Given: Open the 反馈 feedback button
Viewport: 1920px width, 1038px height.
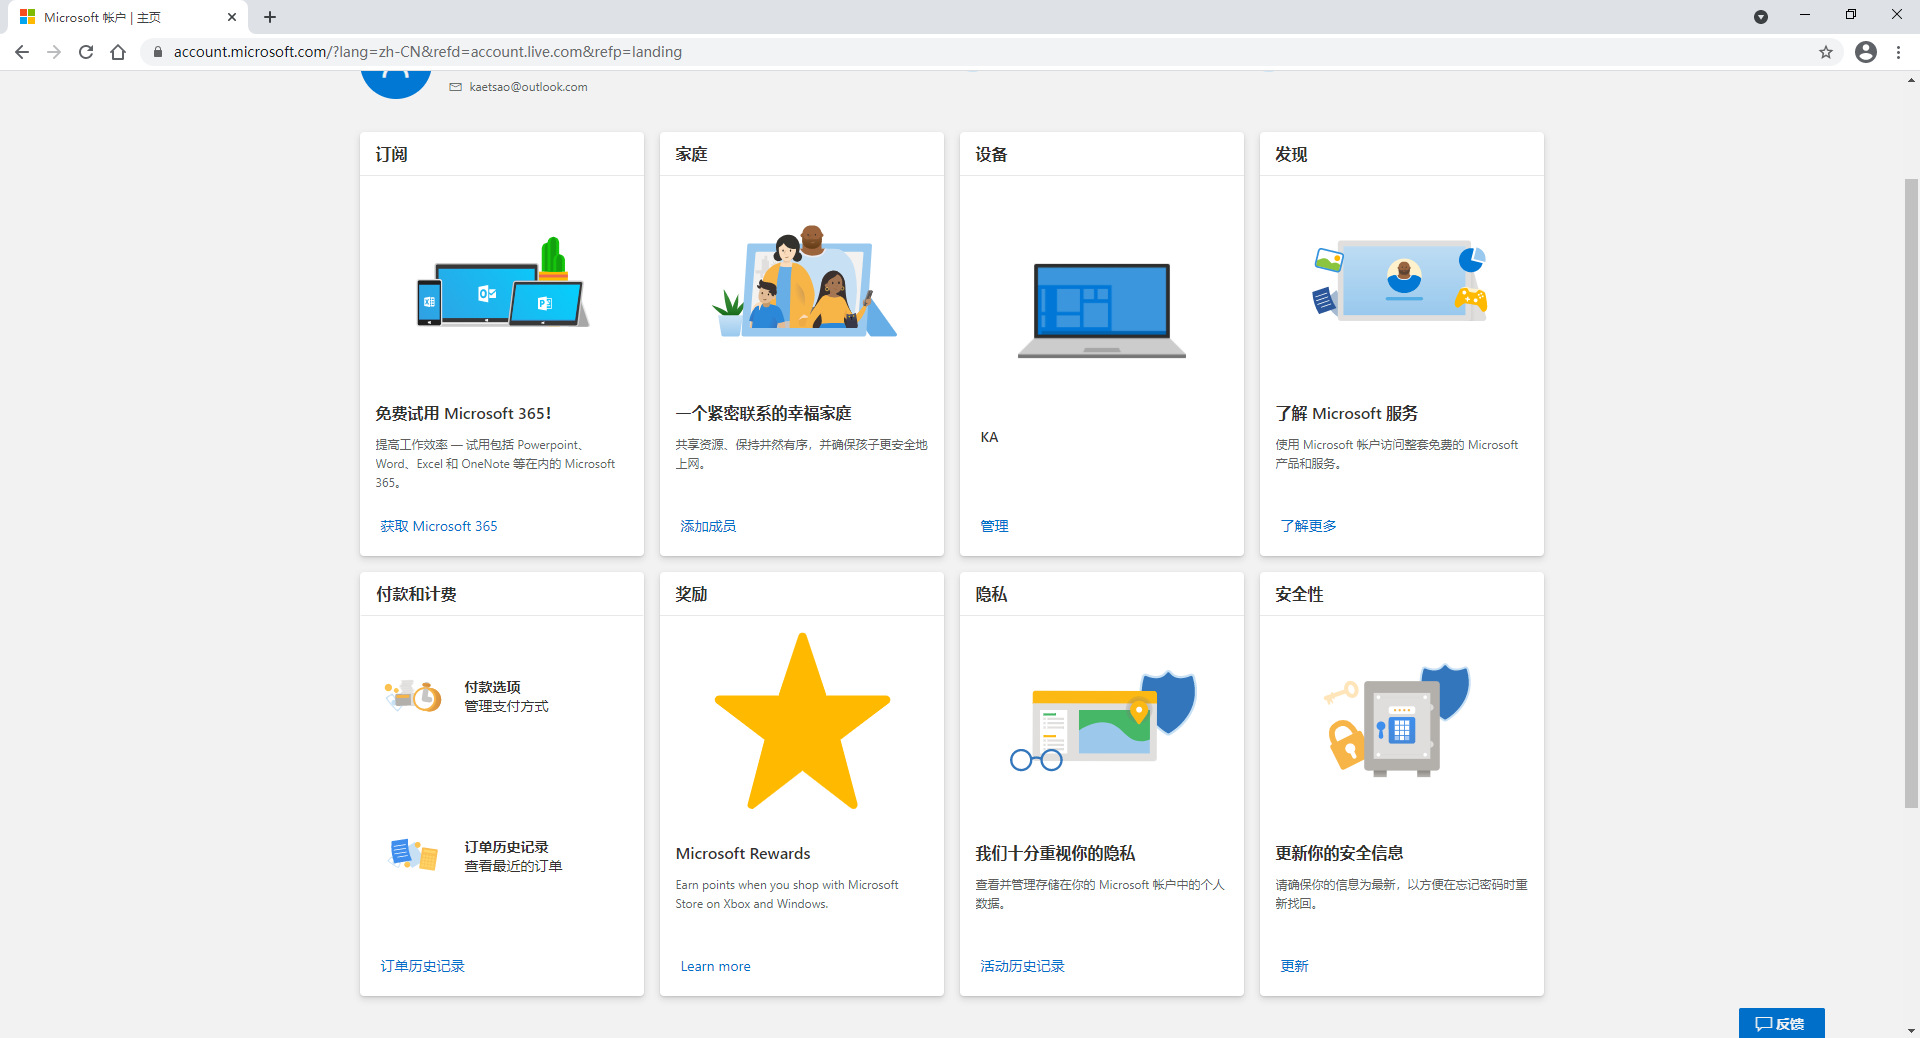Looking at the screenshot, I should (1781, 1023).
